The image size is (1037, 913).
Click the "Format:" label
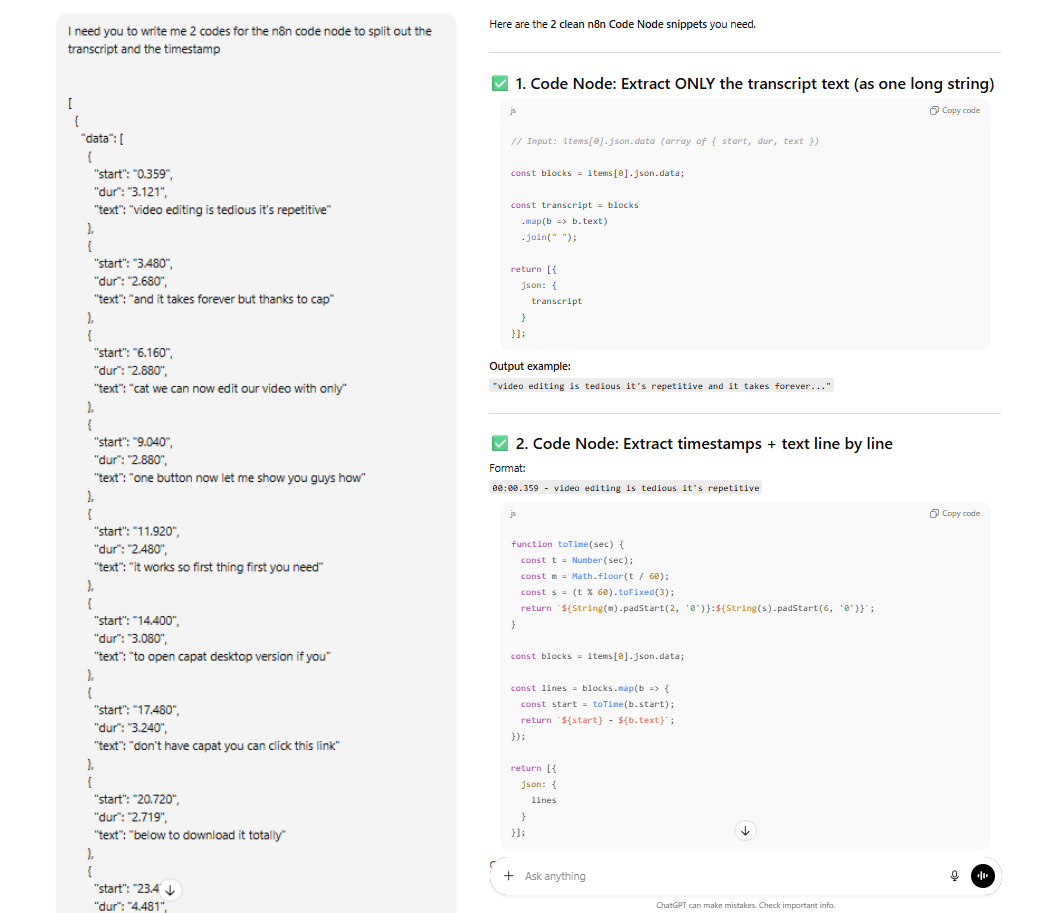[507, 468]
